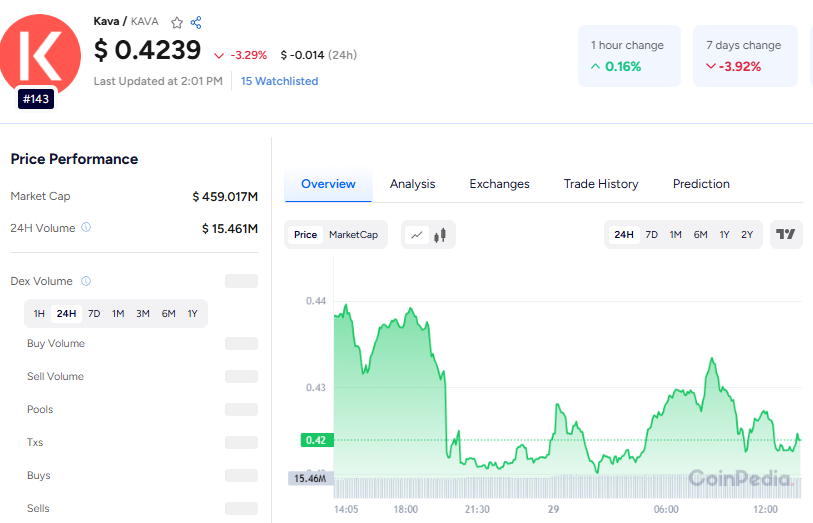Screen dimensions: 813x523
Task: Add Kava to favorites with star icon
Action: (177, 22)
